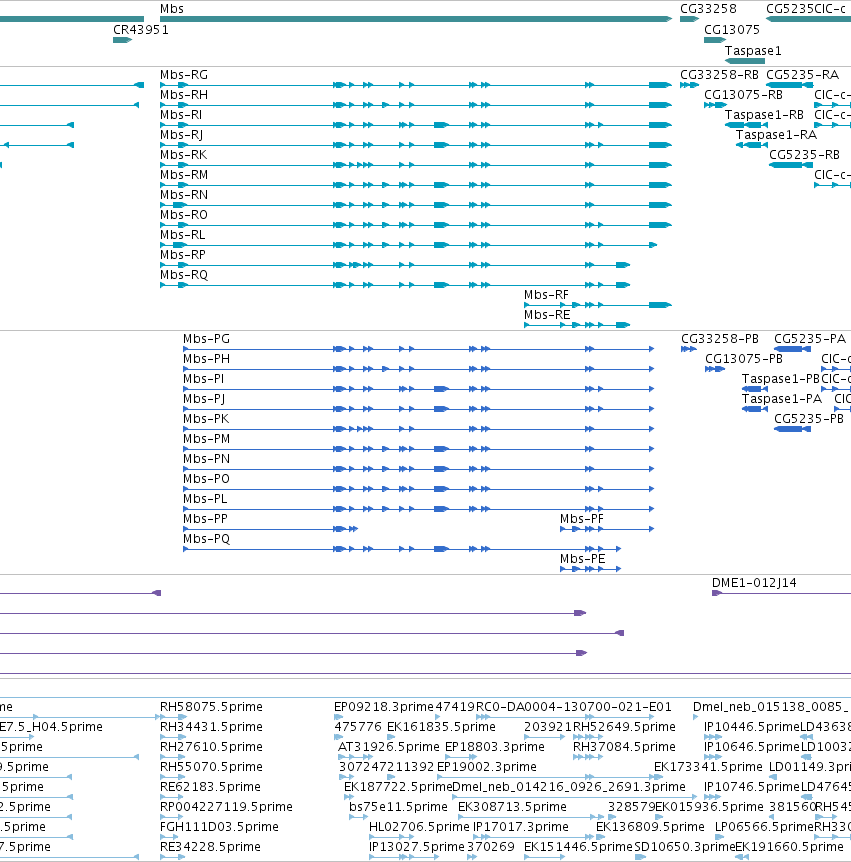Select transcript Mbs-RF label
851x862 pixels.
tap(546, 295)
